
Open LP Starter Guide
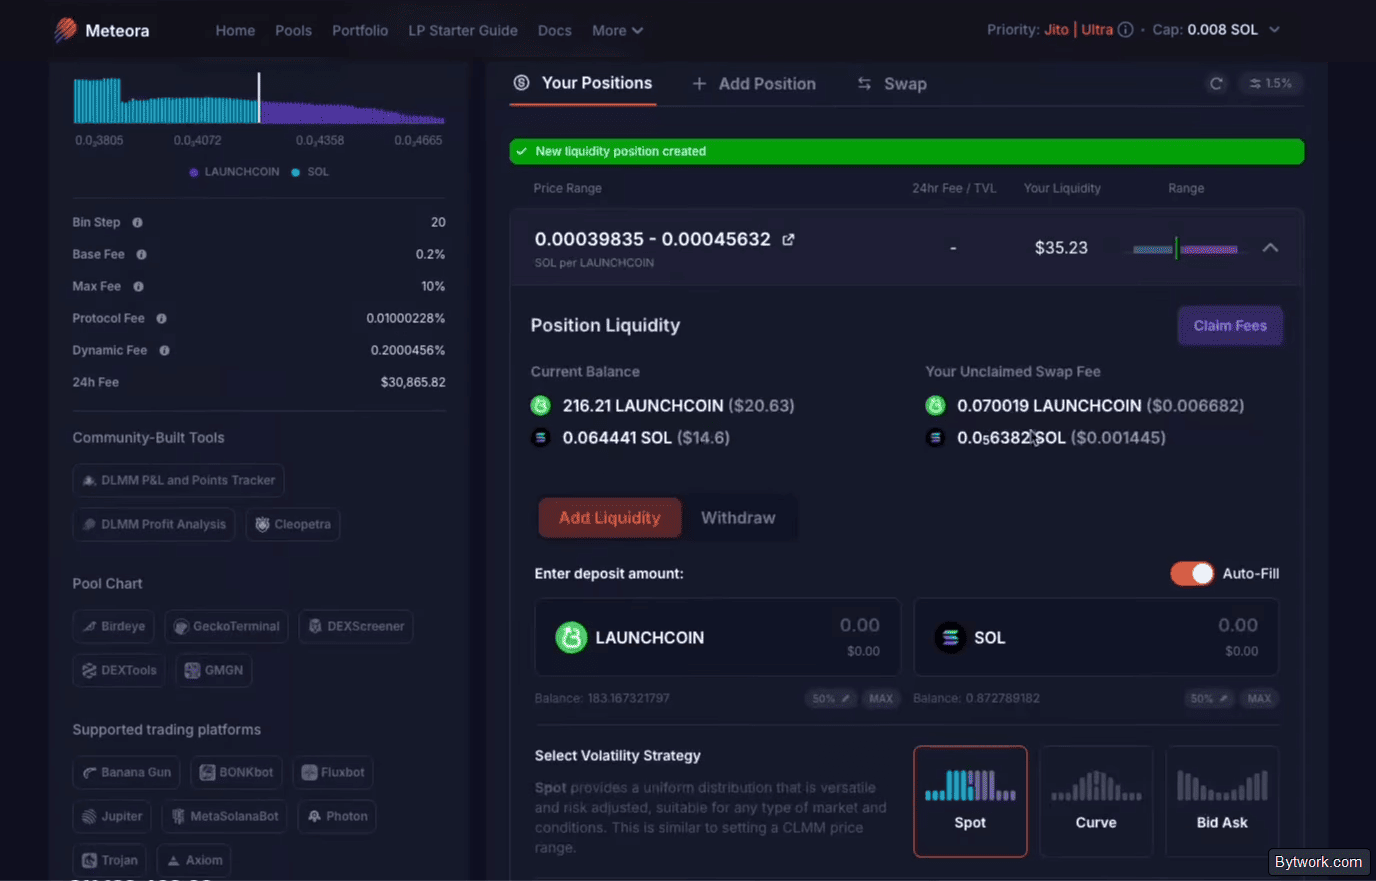(463, 30)
